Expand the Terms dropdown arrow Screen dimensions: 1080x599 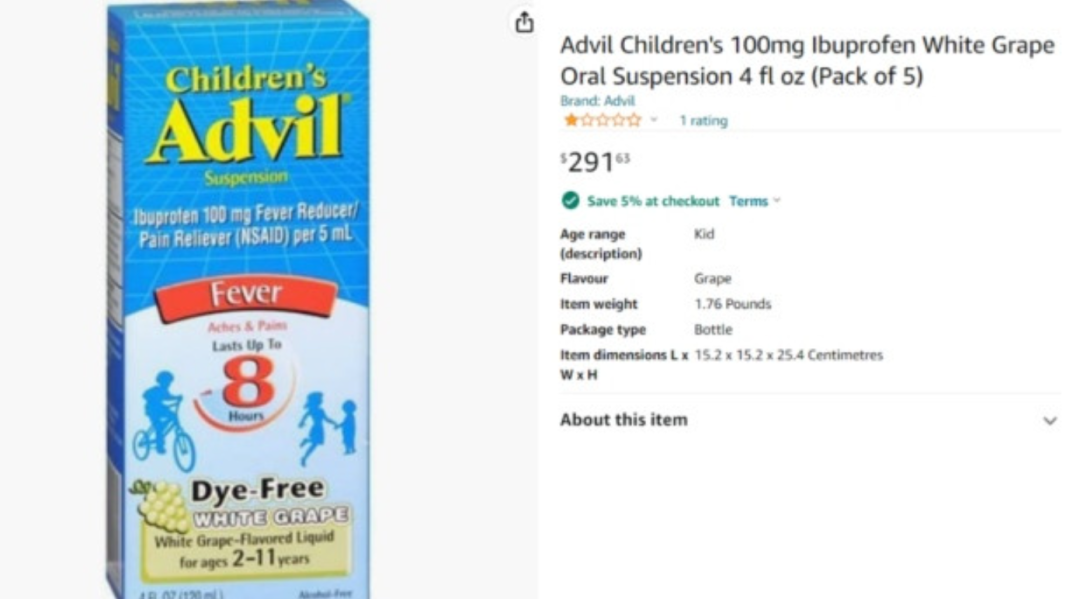coord(777,201)
